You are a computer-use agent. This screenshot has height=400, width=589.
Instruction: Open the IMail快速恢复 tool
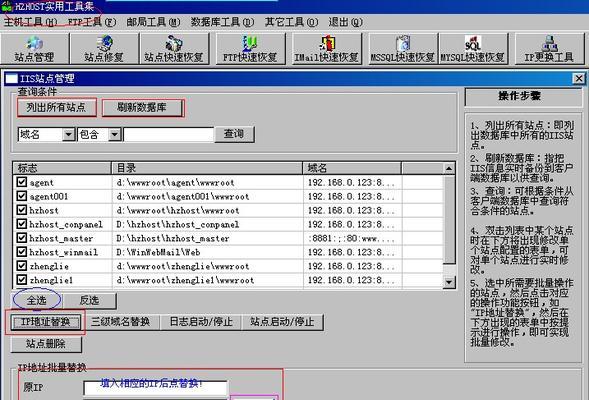tap(327, 49)
